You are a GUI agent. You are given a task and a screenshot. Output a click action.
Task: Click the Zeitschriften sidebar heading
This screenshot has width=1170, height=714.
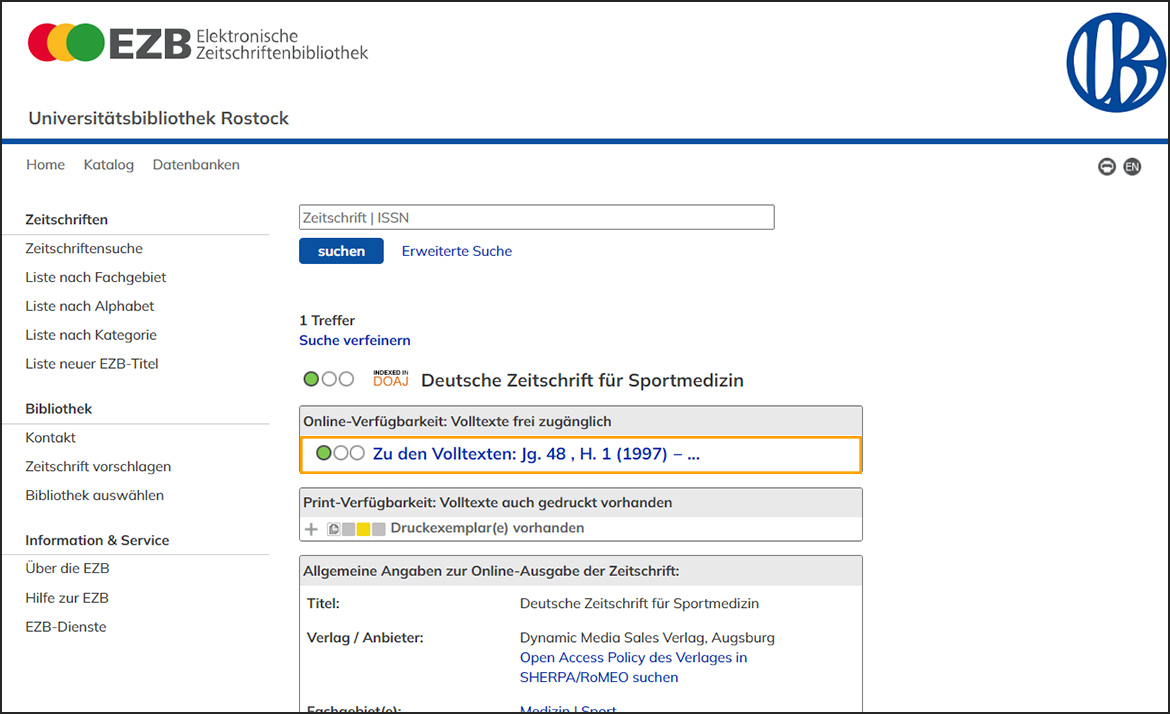66,219
